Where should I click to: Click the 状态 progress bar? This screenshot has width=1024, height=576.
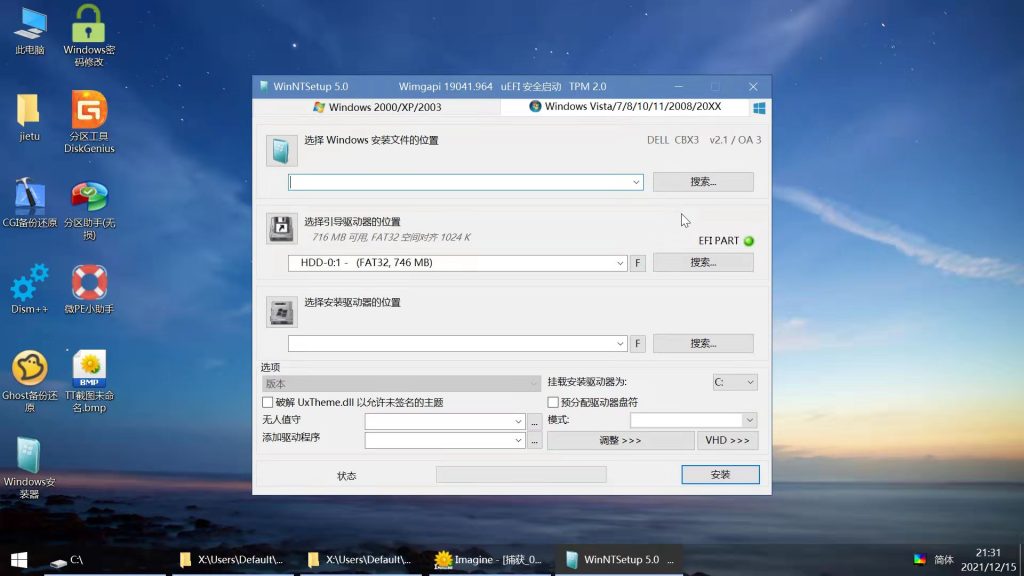[x=521, y=475]
